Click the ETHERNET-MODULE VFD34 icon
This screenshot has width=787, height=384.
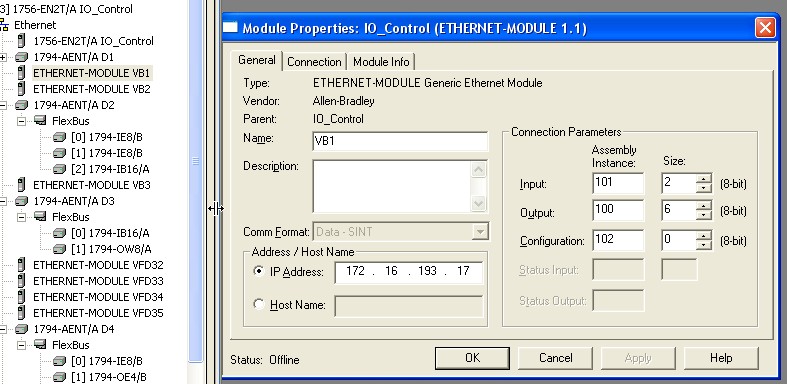pos(21,297)
